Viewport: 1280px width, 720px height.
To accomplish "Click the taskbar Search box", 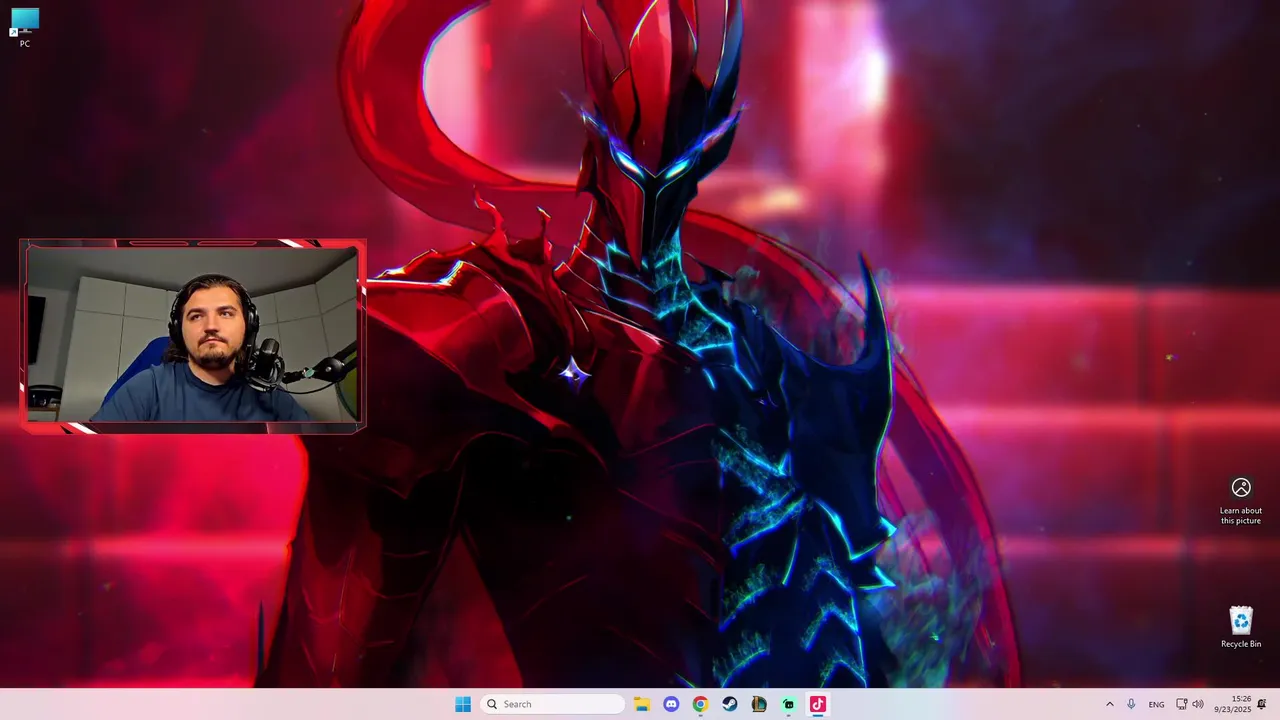I will tap(552, 704).
